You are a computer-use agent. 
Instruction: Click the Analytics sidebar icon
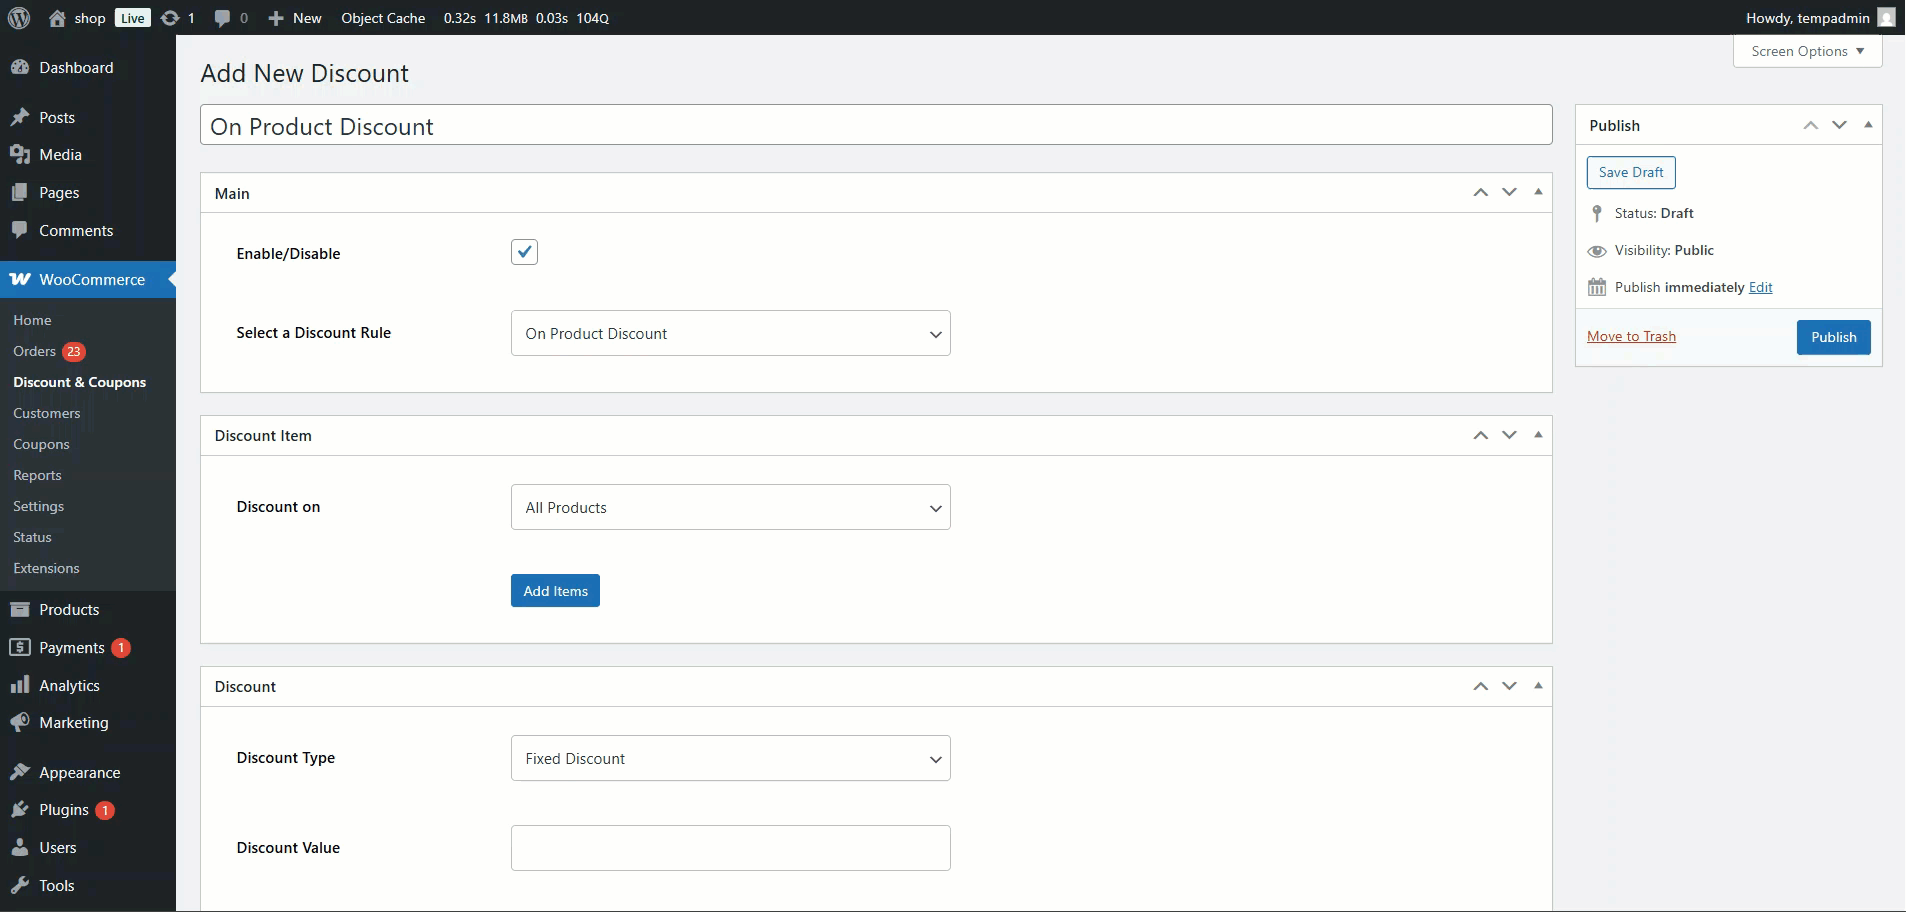coord(20,685)
